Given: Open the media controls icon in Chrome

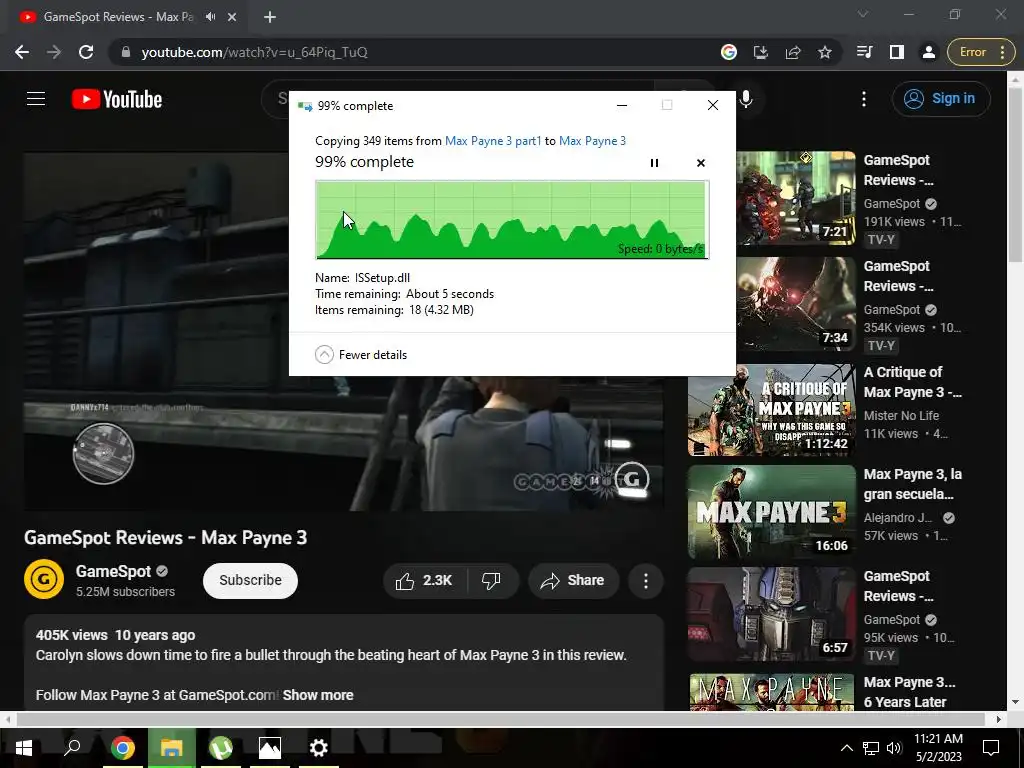Looking at the screenshot, I should click(x=865, y=52).
